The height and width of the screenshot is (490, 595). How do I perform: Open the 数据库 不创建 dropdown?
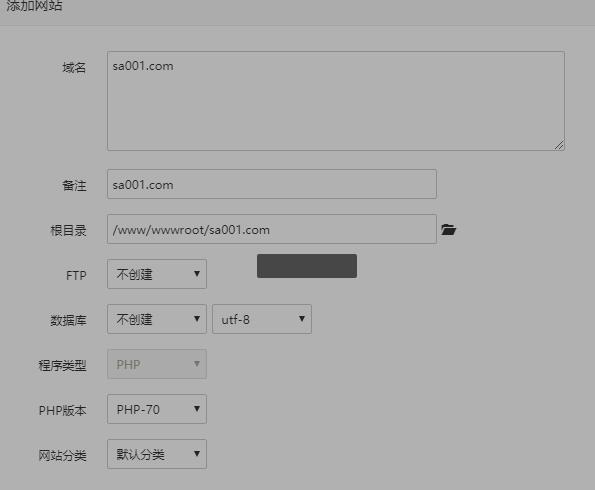[157, 319]
